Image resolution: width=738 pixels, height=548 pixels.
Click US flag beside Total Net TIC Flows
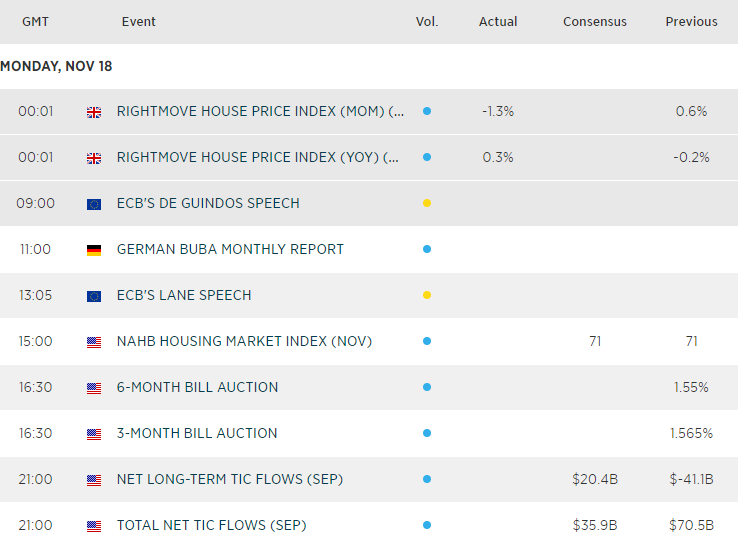pos(94,526)
